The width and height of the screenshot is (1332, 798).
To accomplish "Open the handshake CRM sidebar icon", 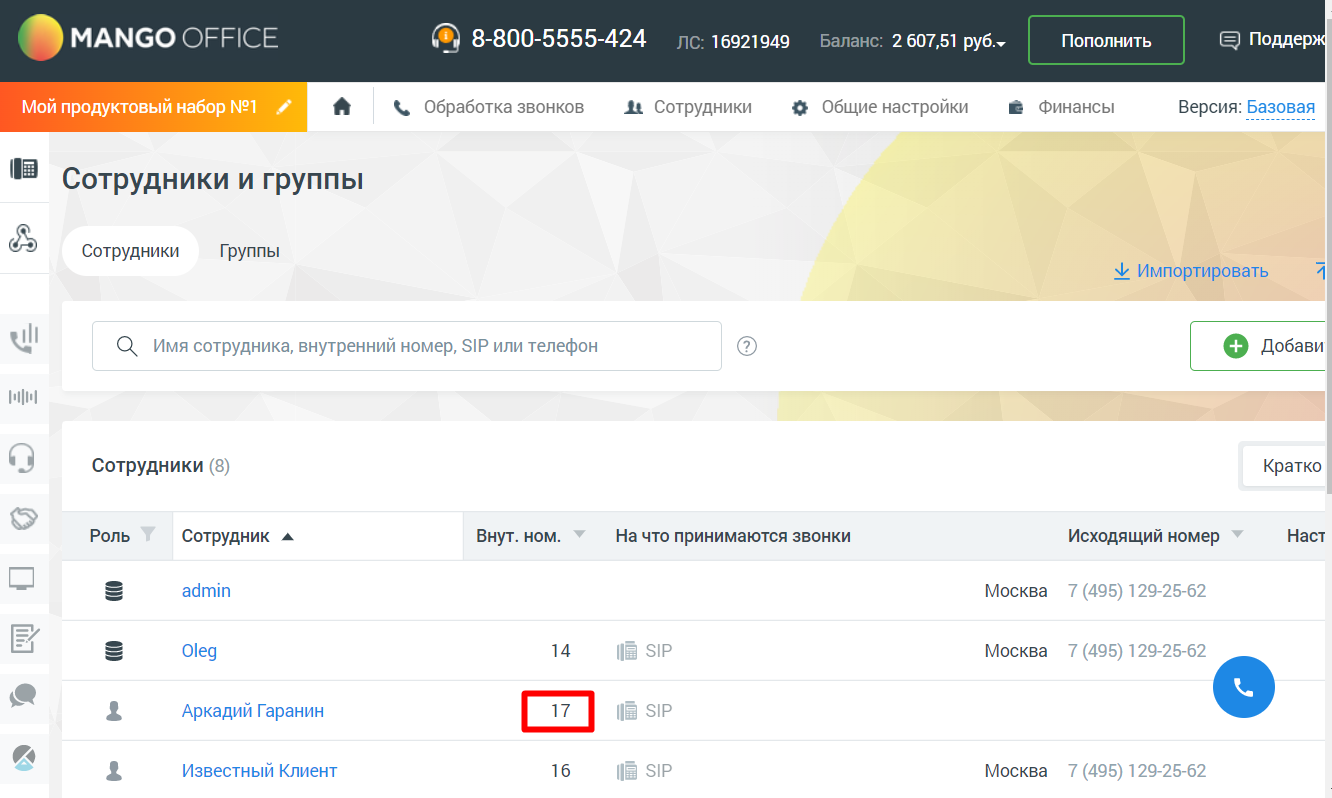I will pyautogui.click(x=23, y=518).
